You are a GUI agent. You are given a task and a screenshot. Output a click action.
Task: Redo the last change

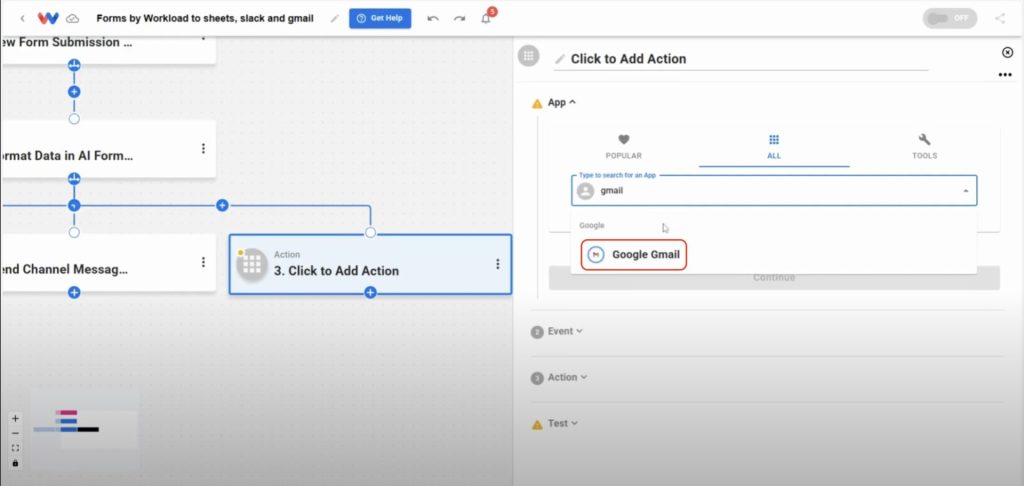point(459,18)
